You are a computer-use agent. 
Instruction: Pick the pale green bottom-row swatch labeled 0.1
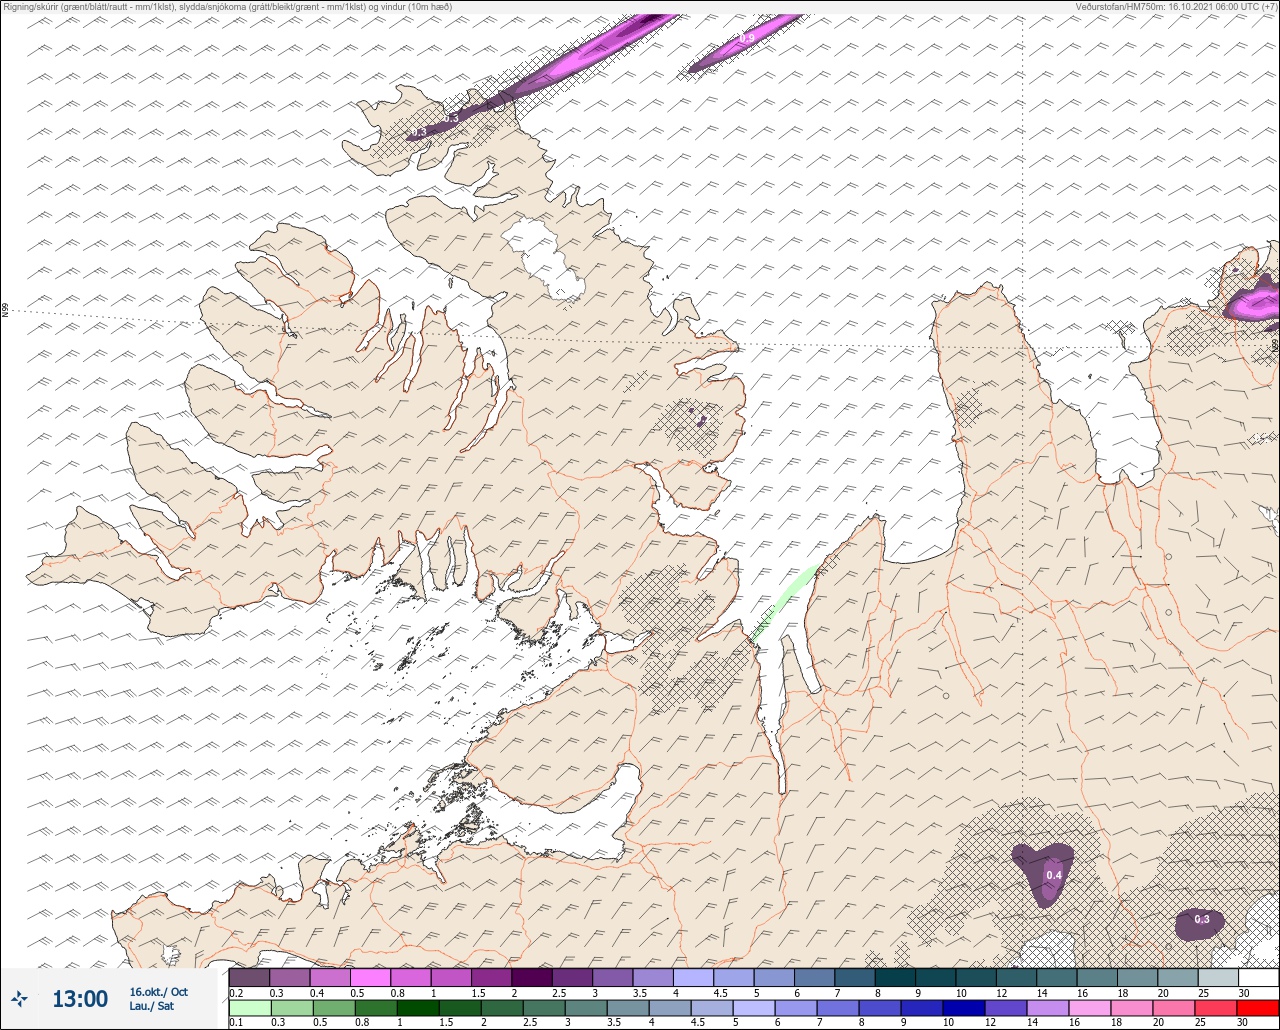pos(249,1008)
